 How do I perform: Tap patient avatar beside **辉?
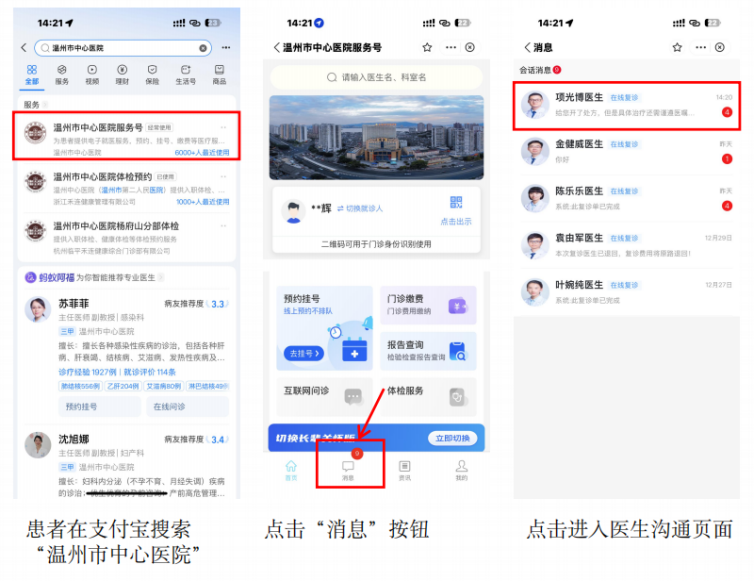point(293,211)
